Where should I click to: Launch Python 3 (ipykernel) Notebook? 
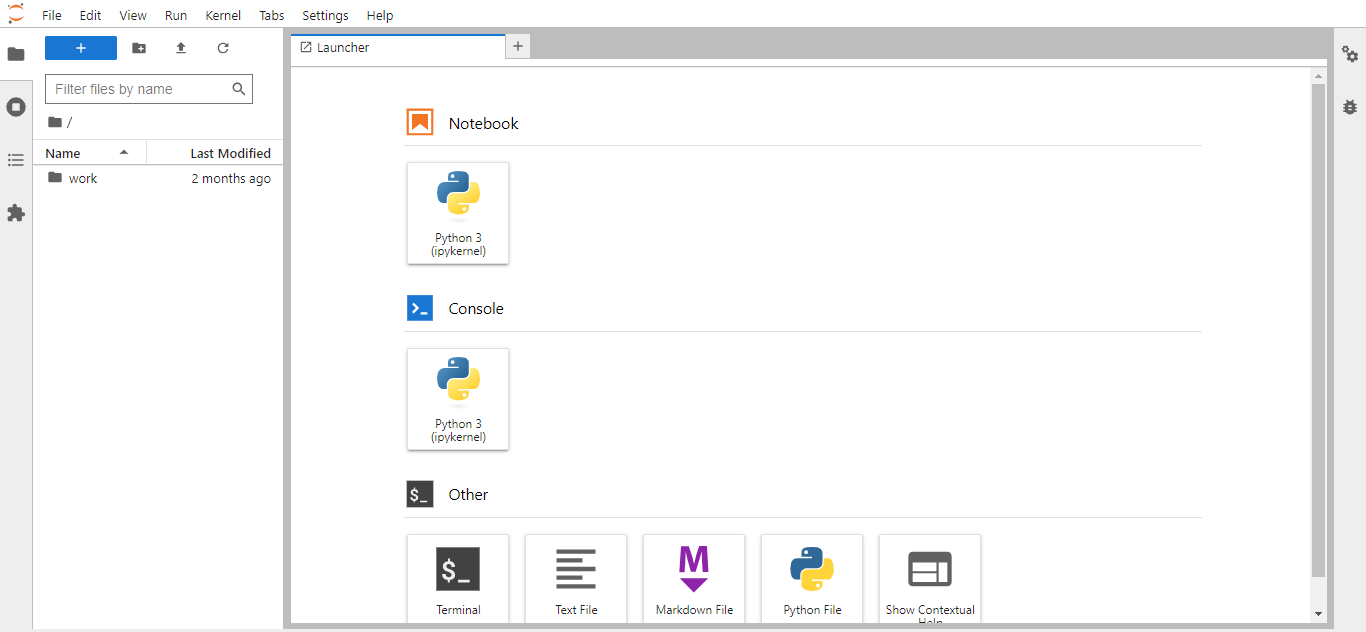click(458, 213)
